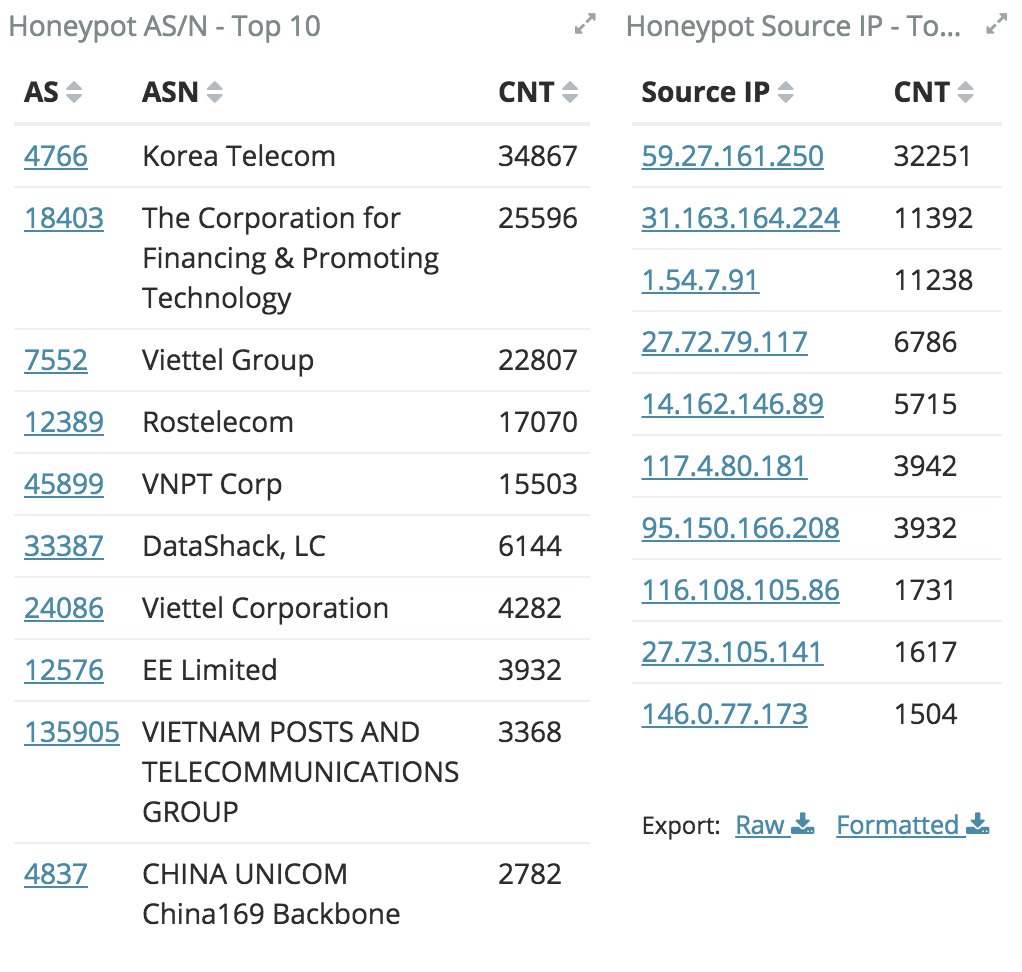
Task: Open AS link 24086
Action: tap(64, 608)
